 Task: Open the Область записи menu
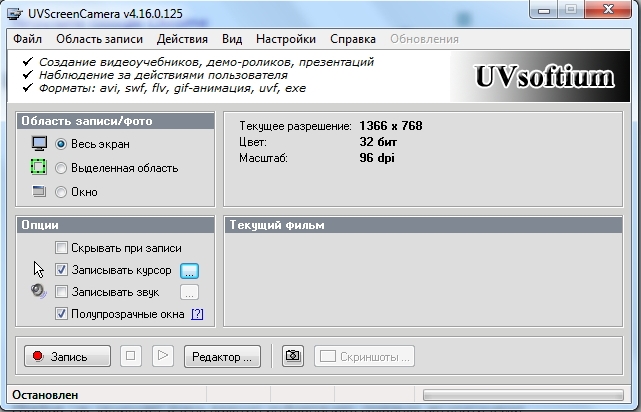pos(99,39)
